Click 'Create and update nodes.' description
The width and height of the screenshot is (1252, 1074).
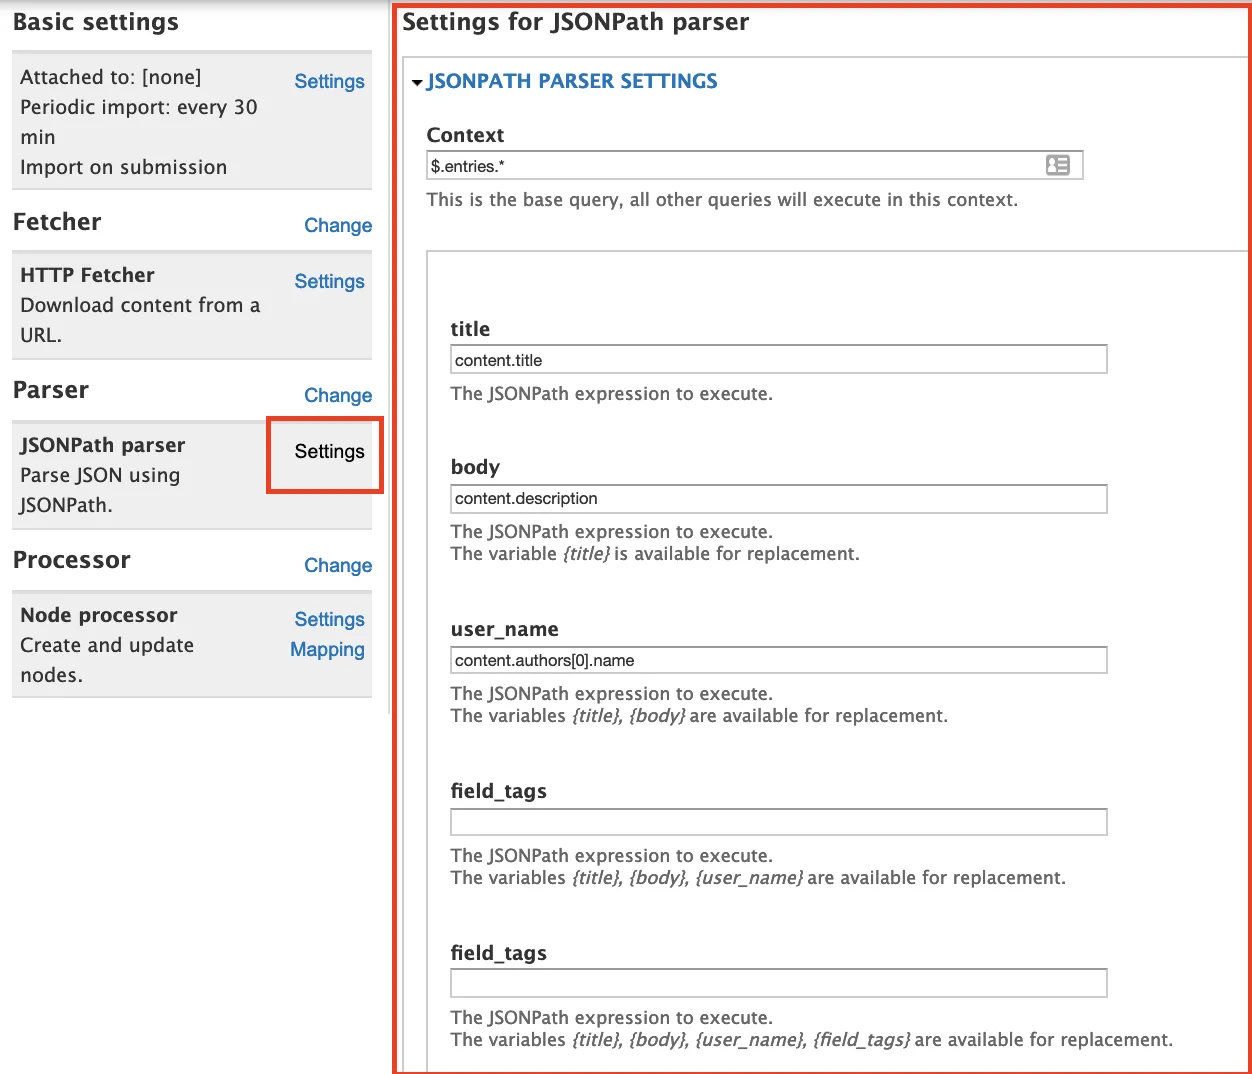pos(107,660)
